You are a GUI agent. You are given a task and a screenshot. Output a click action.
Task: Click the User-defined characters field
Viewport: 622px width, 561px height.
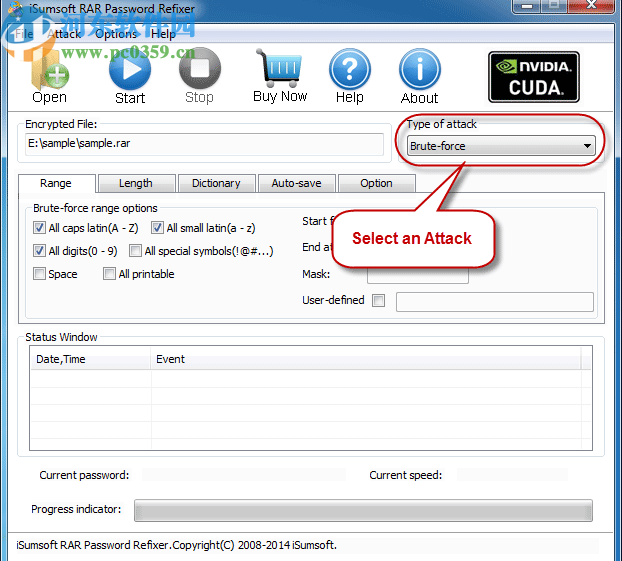pos(495,302)
